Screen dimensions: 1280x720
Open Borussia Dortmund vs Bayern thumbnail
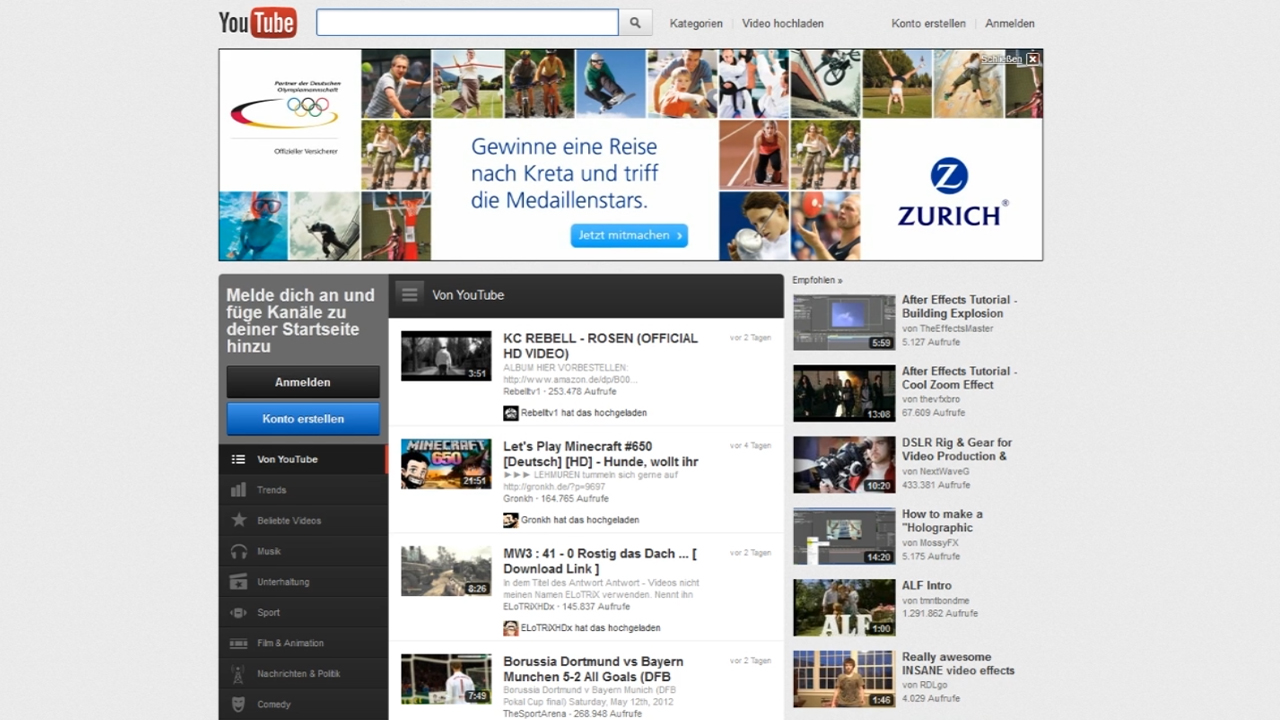coord(446,679)
